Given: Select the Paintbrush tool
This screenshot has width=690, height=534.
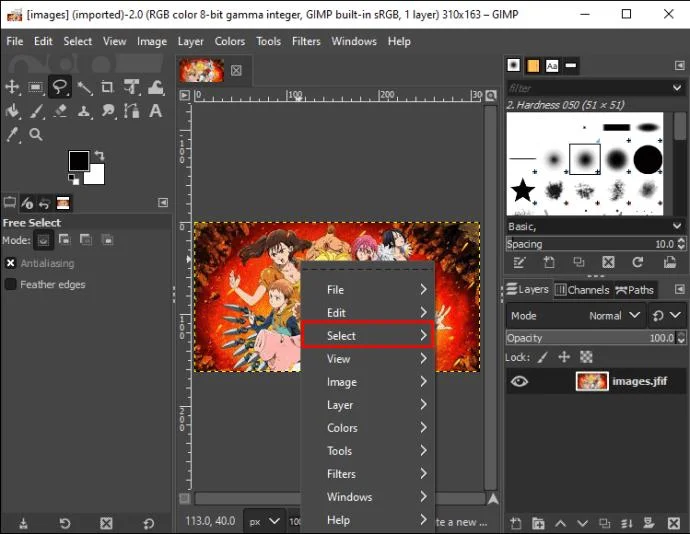Looking at the screenshot, I should pyautogui.click(x=36, y=111).
